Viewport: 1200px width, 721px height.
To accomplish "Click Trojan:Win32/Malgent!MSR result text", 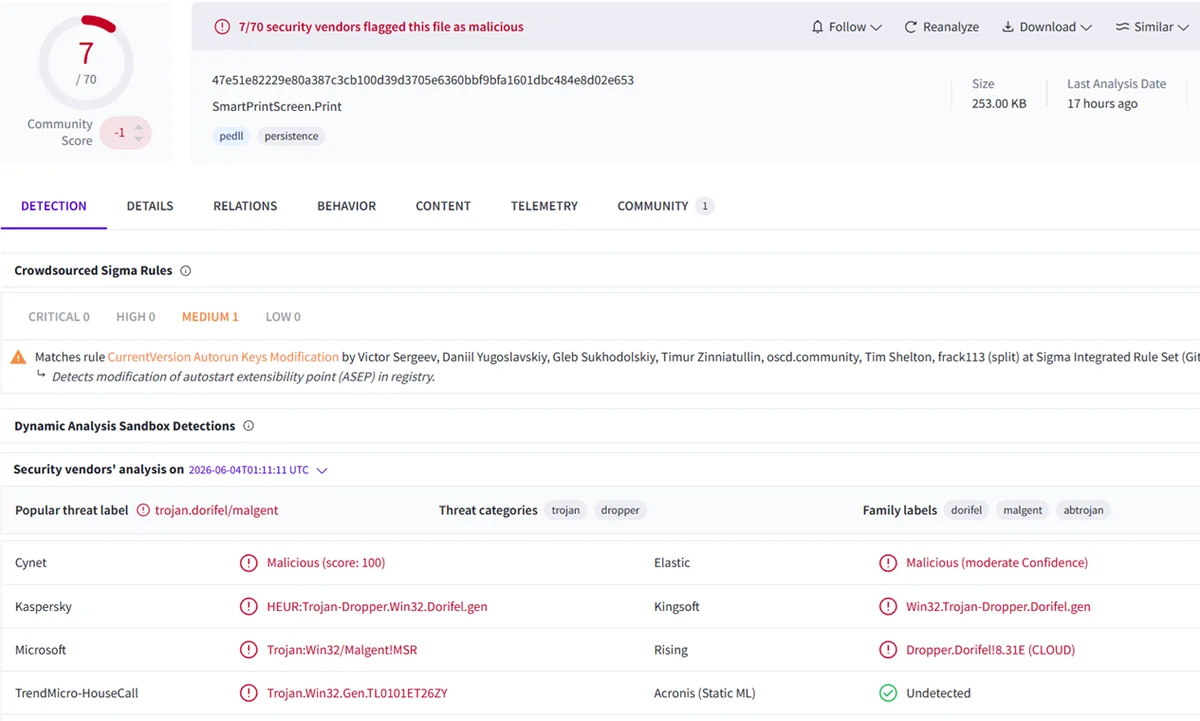I will [342, 650].
